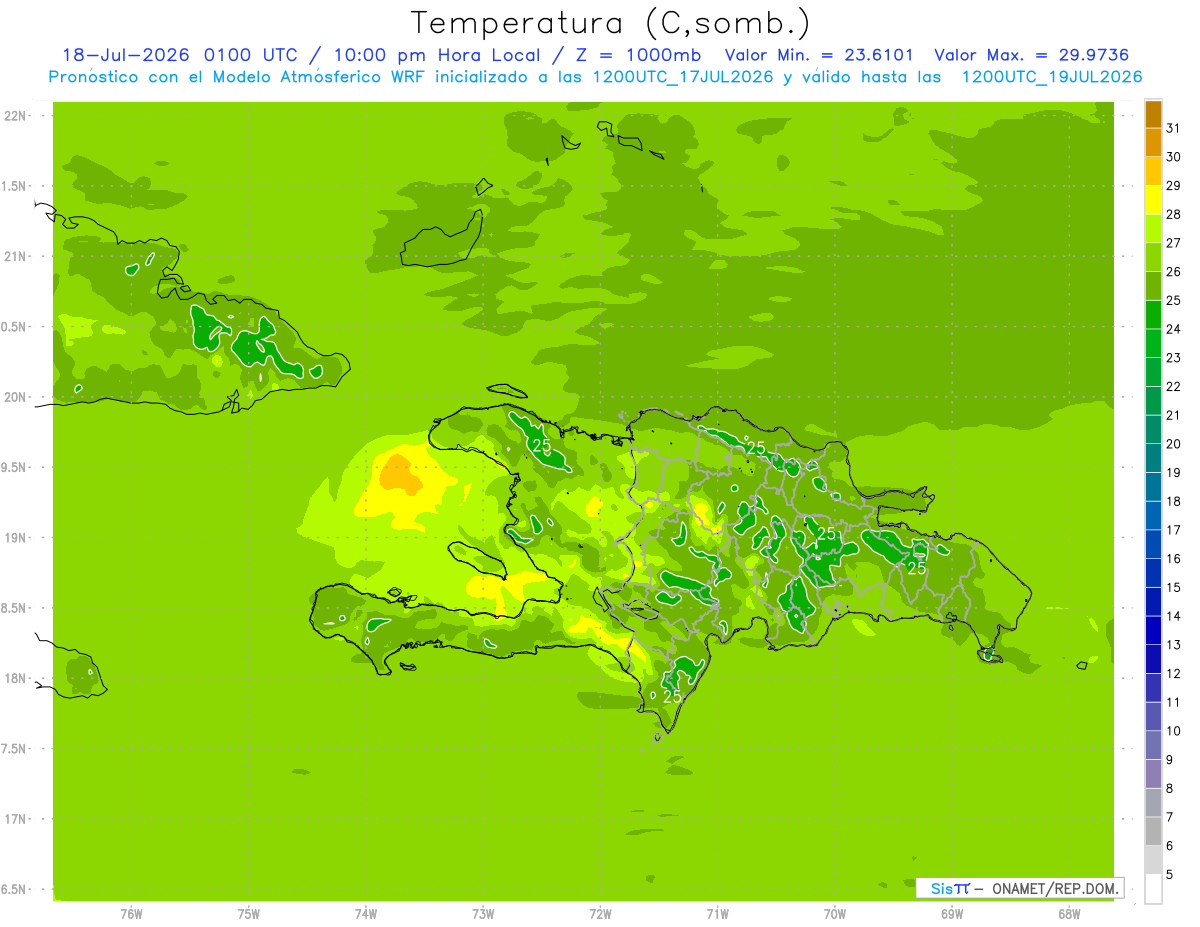Click "Valor Max. = 29.9736" in header
Viewport: 1200px width, 927px height.
[1031, 55]
